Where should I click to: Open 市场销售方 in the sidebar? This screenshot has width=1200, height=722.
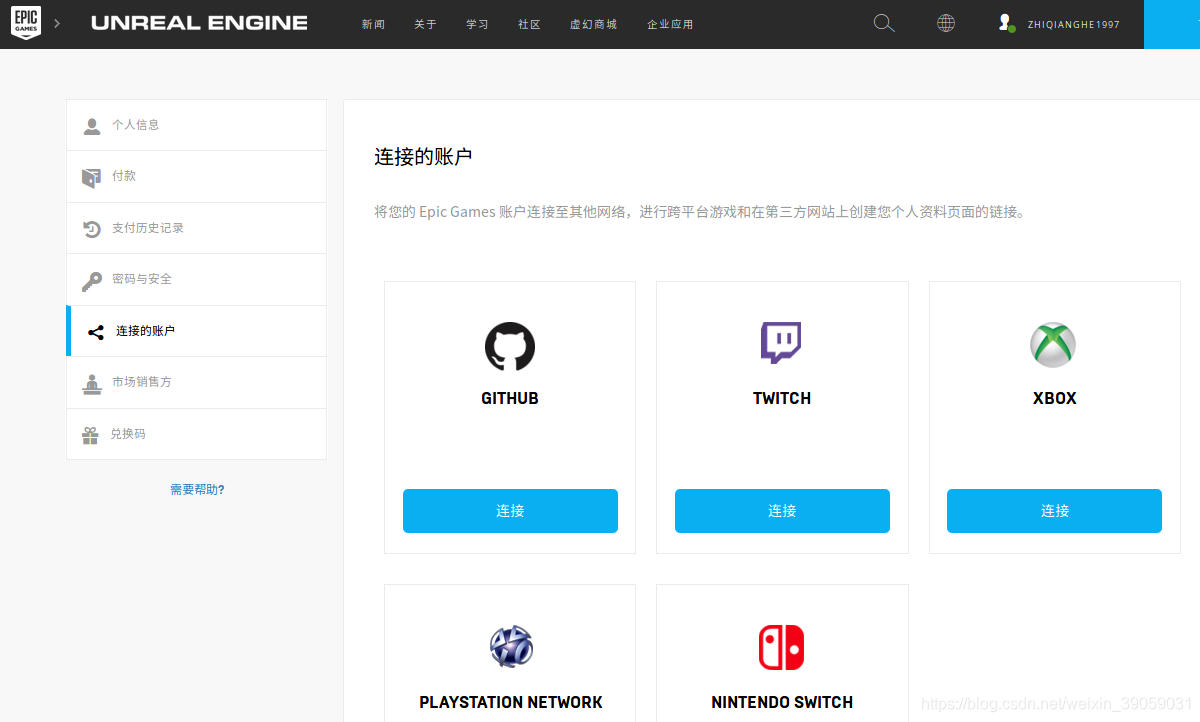pos(196,382)
